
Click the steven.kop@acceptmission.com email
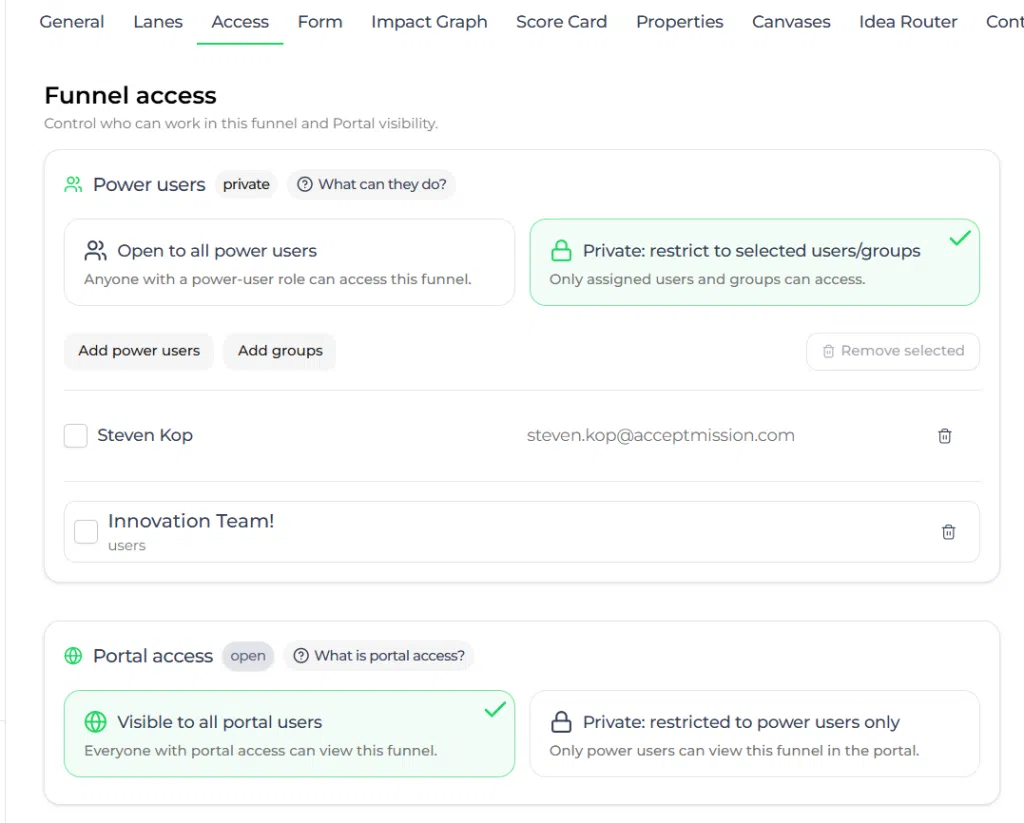tap(660, 436)
